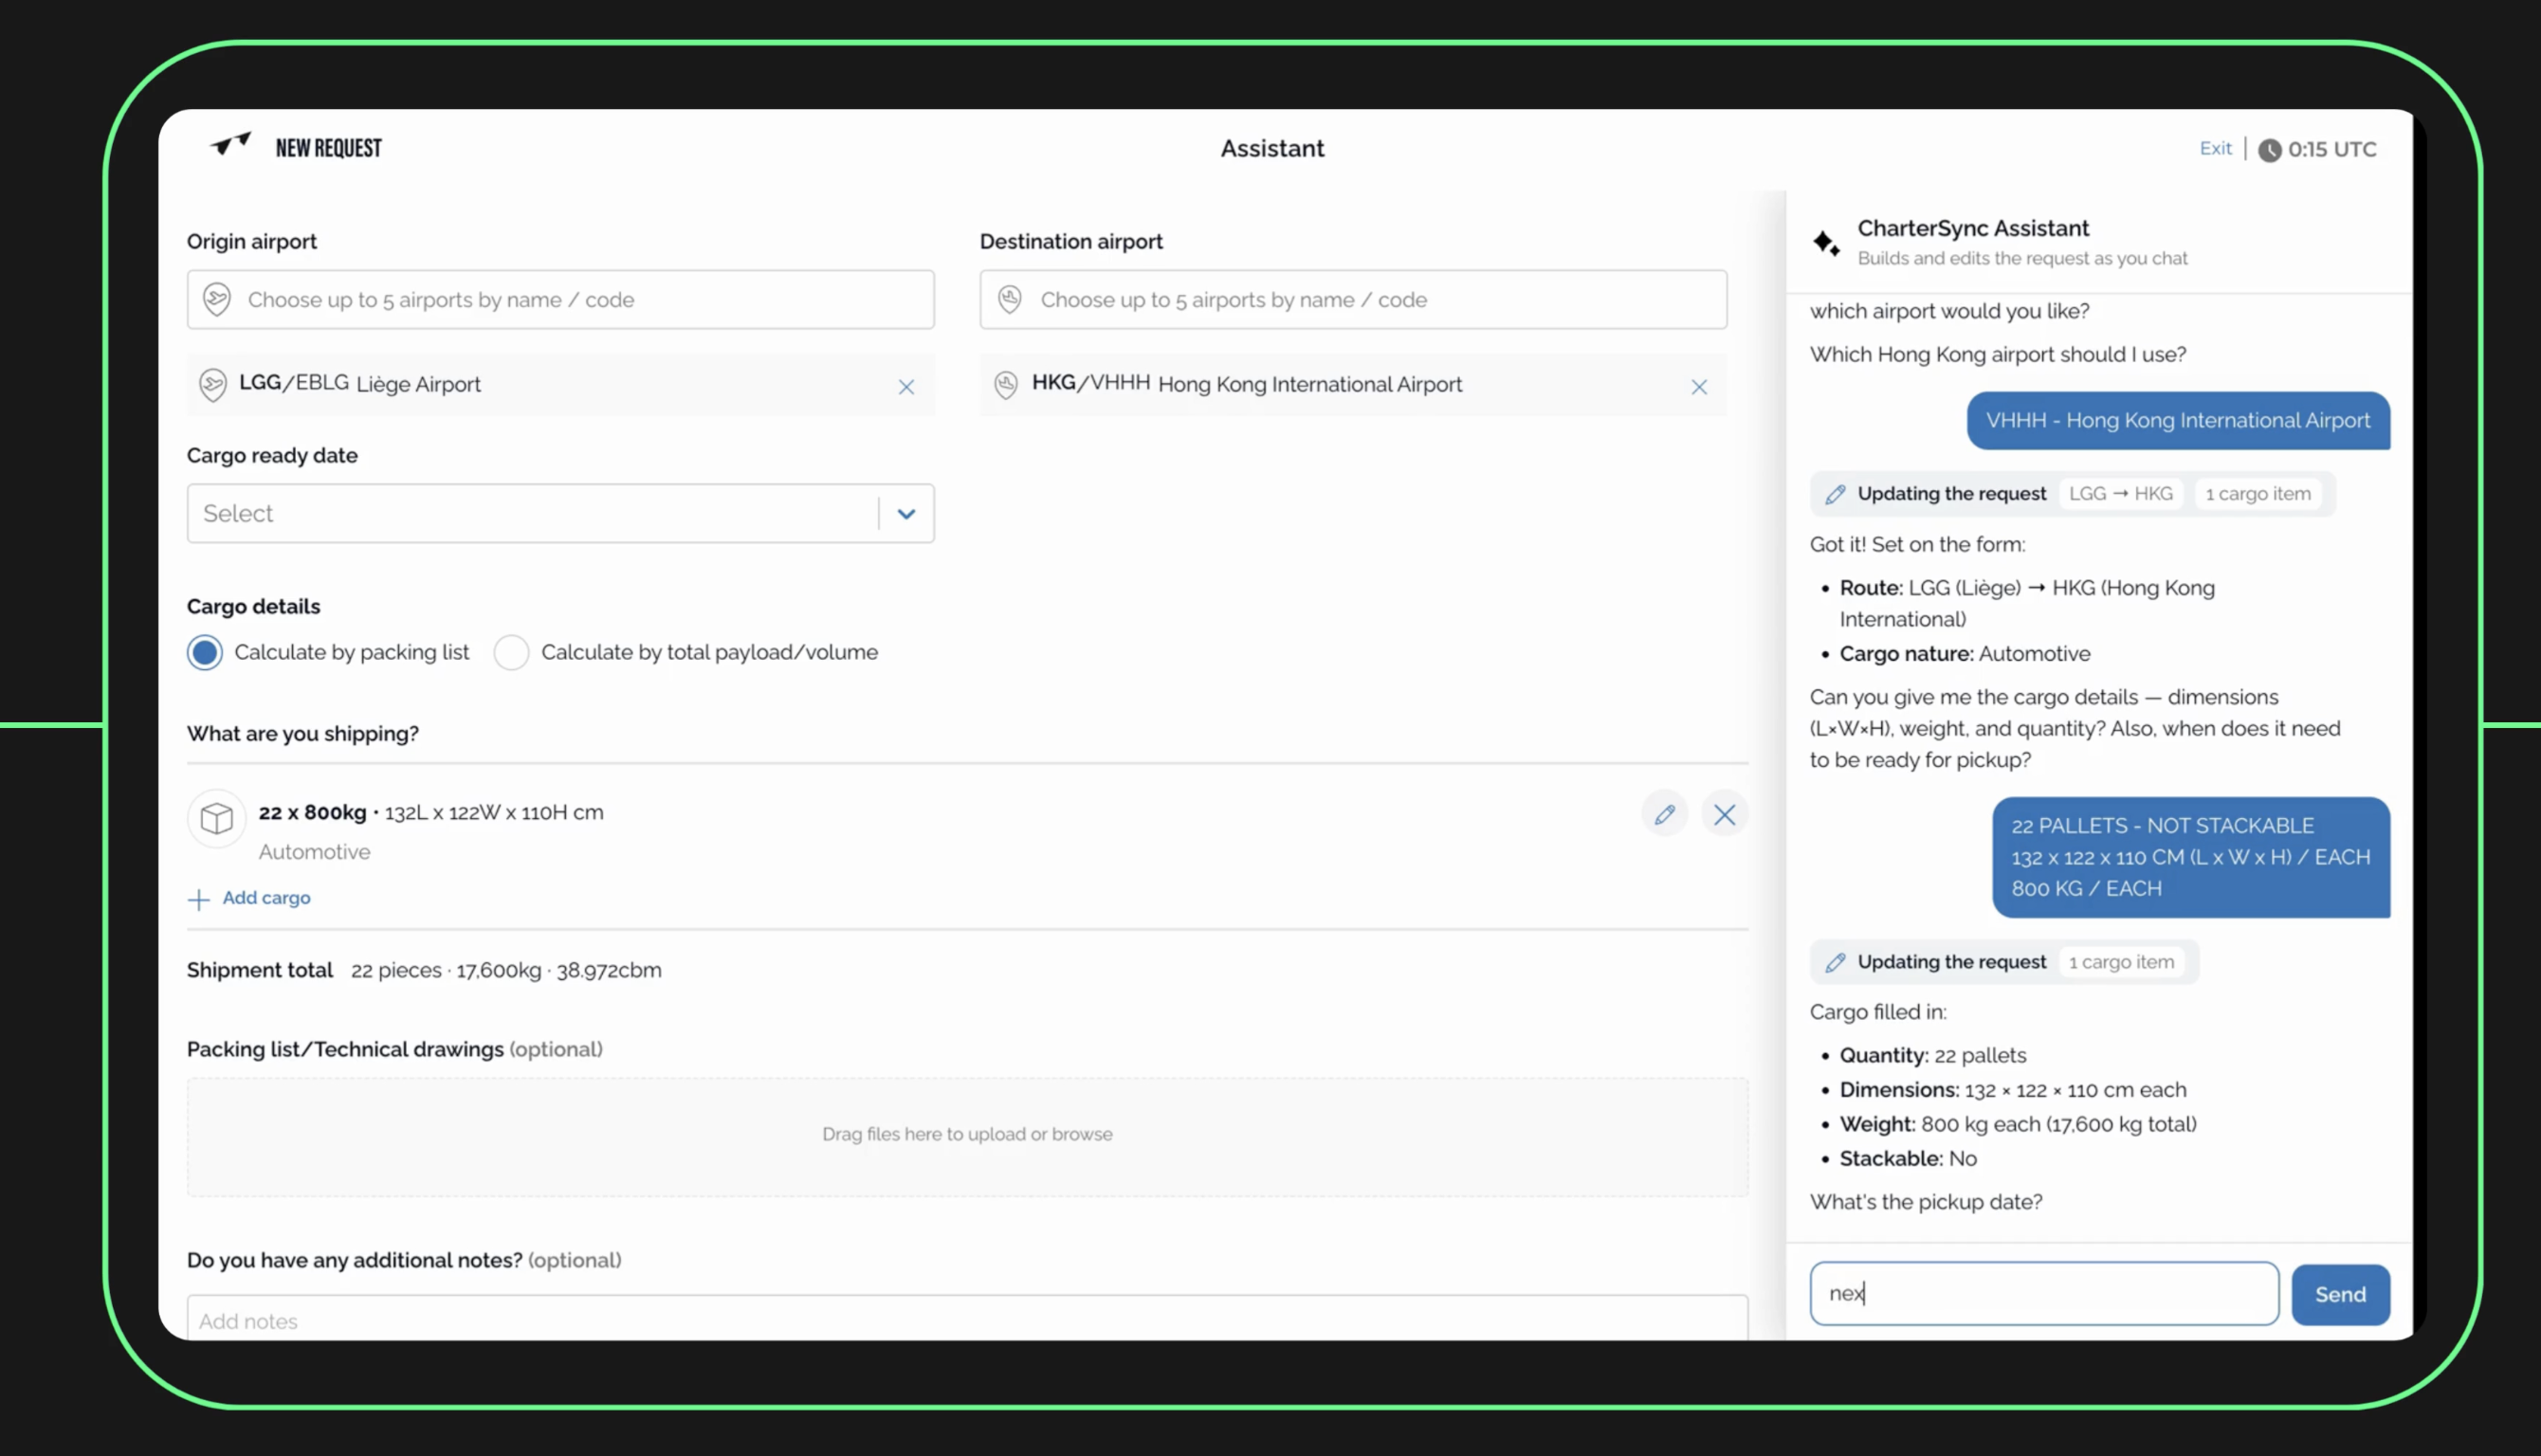2541x1456 pixels.
Task: Remove LGG Liège Airport from origin
Action: pyautogui.click(x=906, y=387)
